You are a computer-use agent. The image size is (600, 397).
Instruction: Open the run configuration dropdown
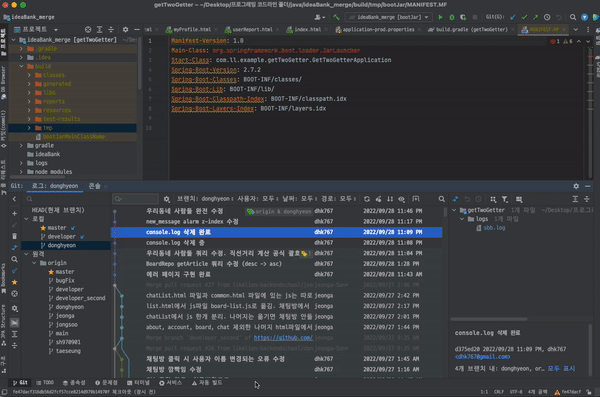[389, 17]
